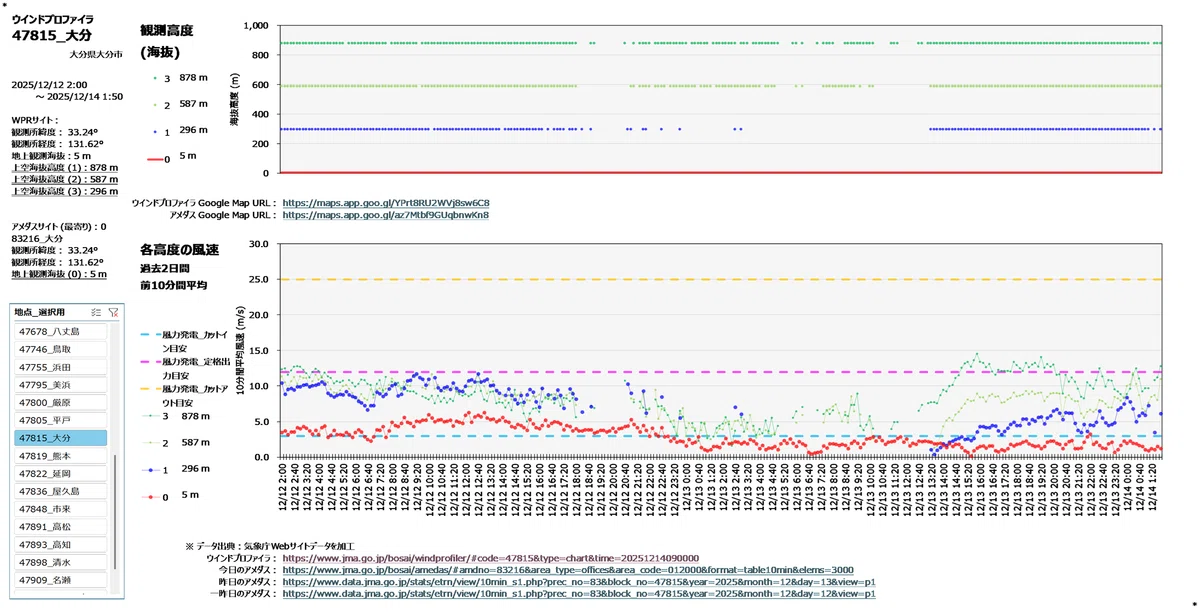Open the ウインドプロファイラ Google Map URL

[386, 203]
